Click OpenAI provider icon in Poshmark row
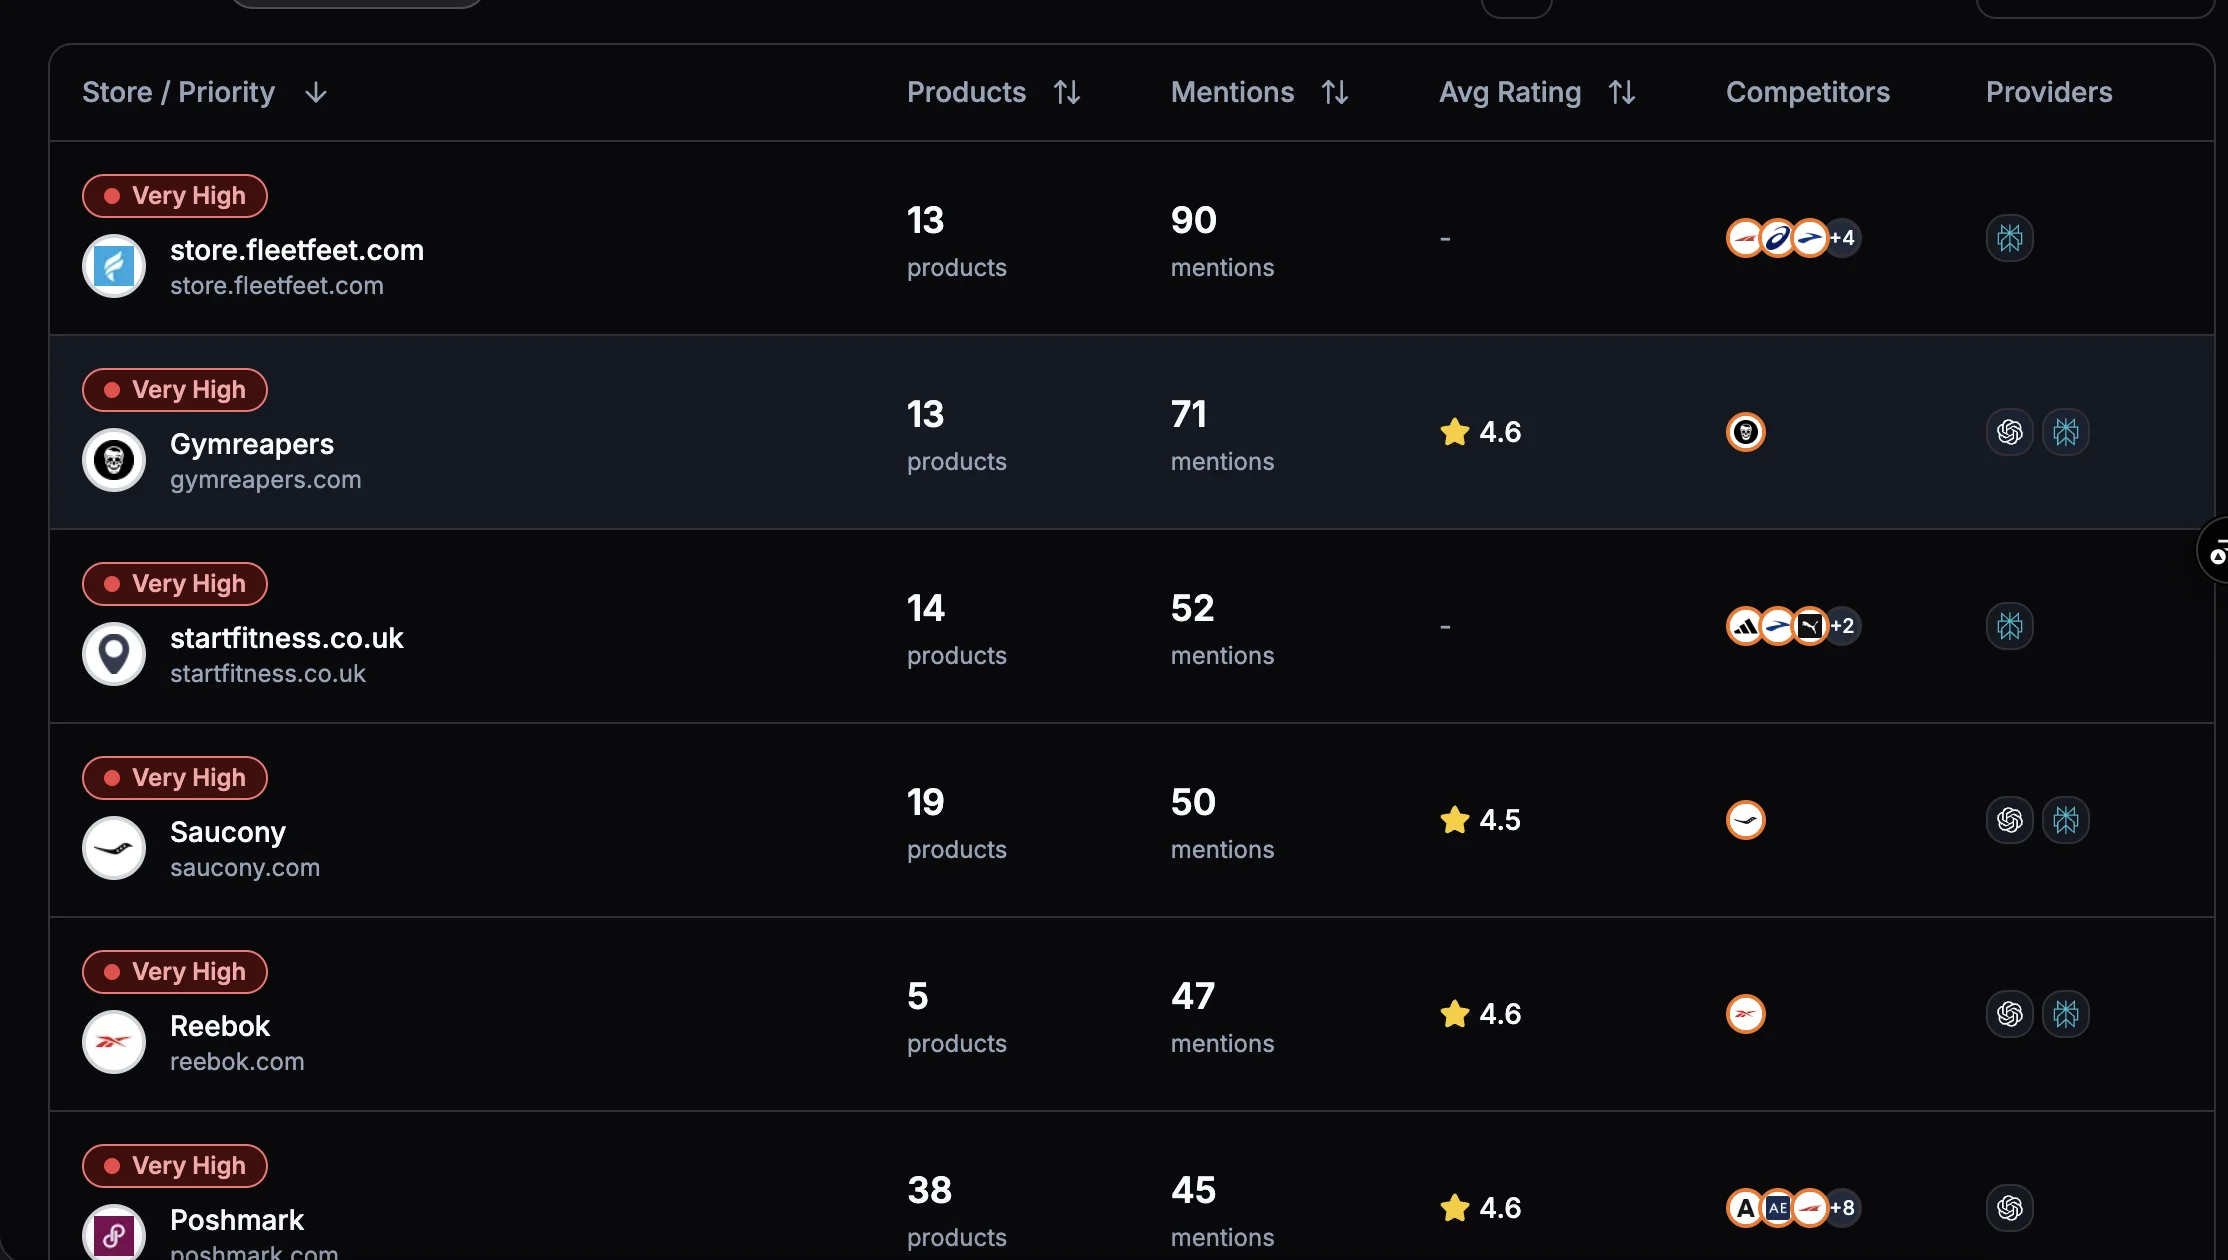Image resolution: width=2228 pixels, height=1260 pixels. pyautogui.click(x=2009, y=1208)
